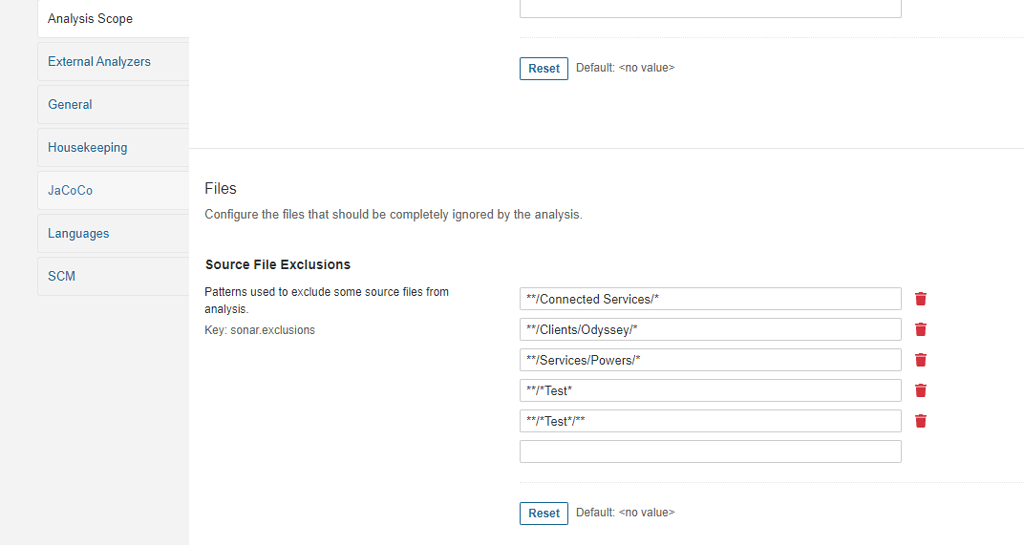The image size is (1024, 545).
Task: Delete the **/*Test*/** exclusion pattern
Action: pyautogui.click(x=921, y=421)
